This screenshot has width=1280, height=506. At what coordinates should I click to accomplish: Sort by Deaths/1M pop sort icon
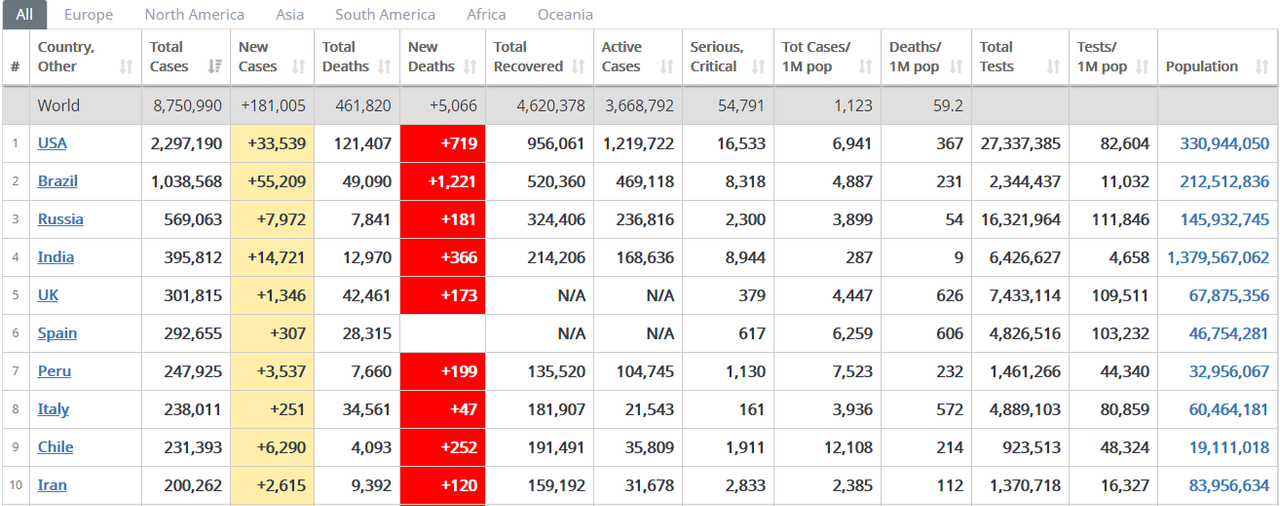pos(956,67)
